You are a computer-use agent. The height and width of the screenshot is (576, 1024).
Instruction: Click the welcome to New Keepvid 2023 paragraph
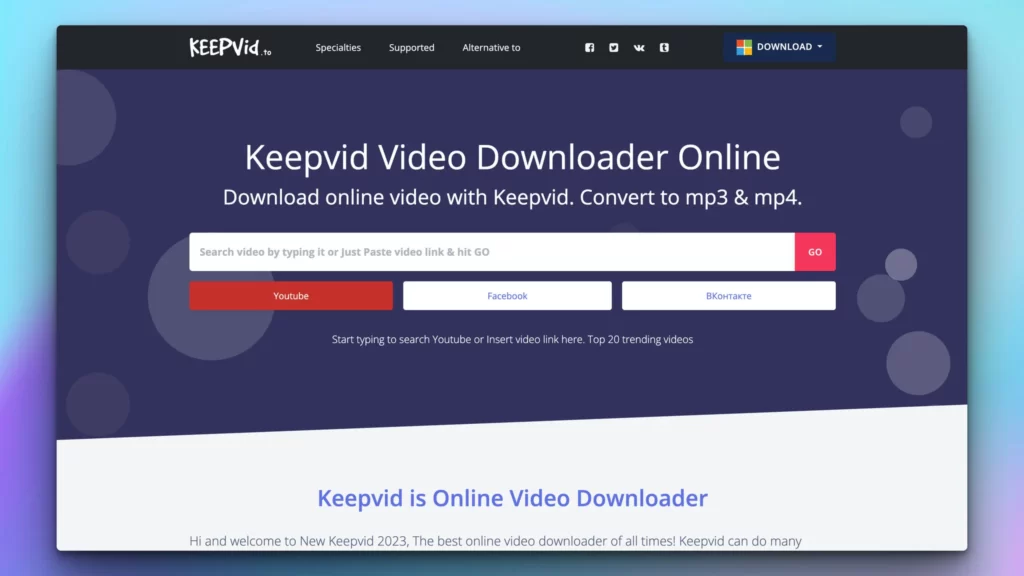pyautogui.click(x=496, y=541)
